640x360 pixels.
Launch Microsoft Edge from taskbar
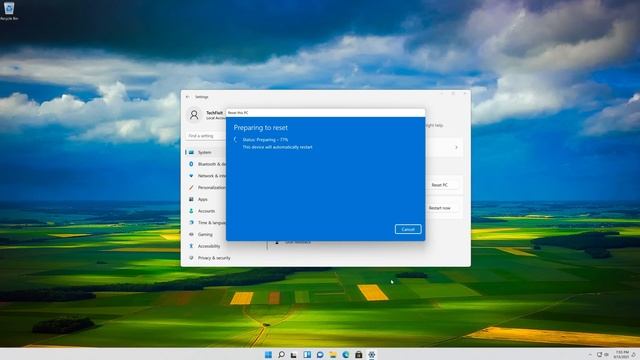click(346, 355)
